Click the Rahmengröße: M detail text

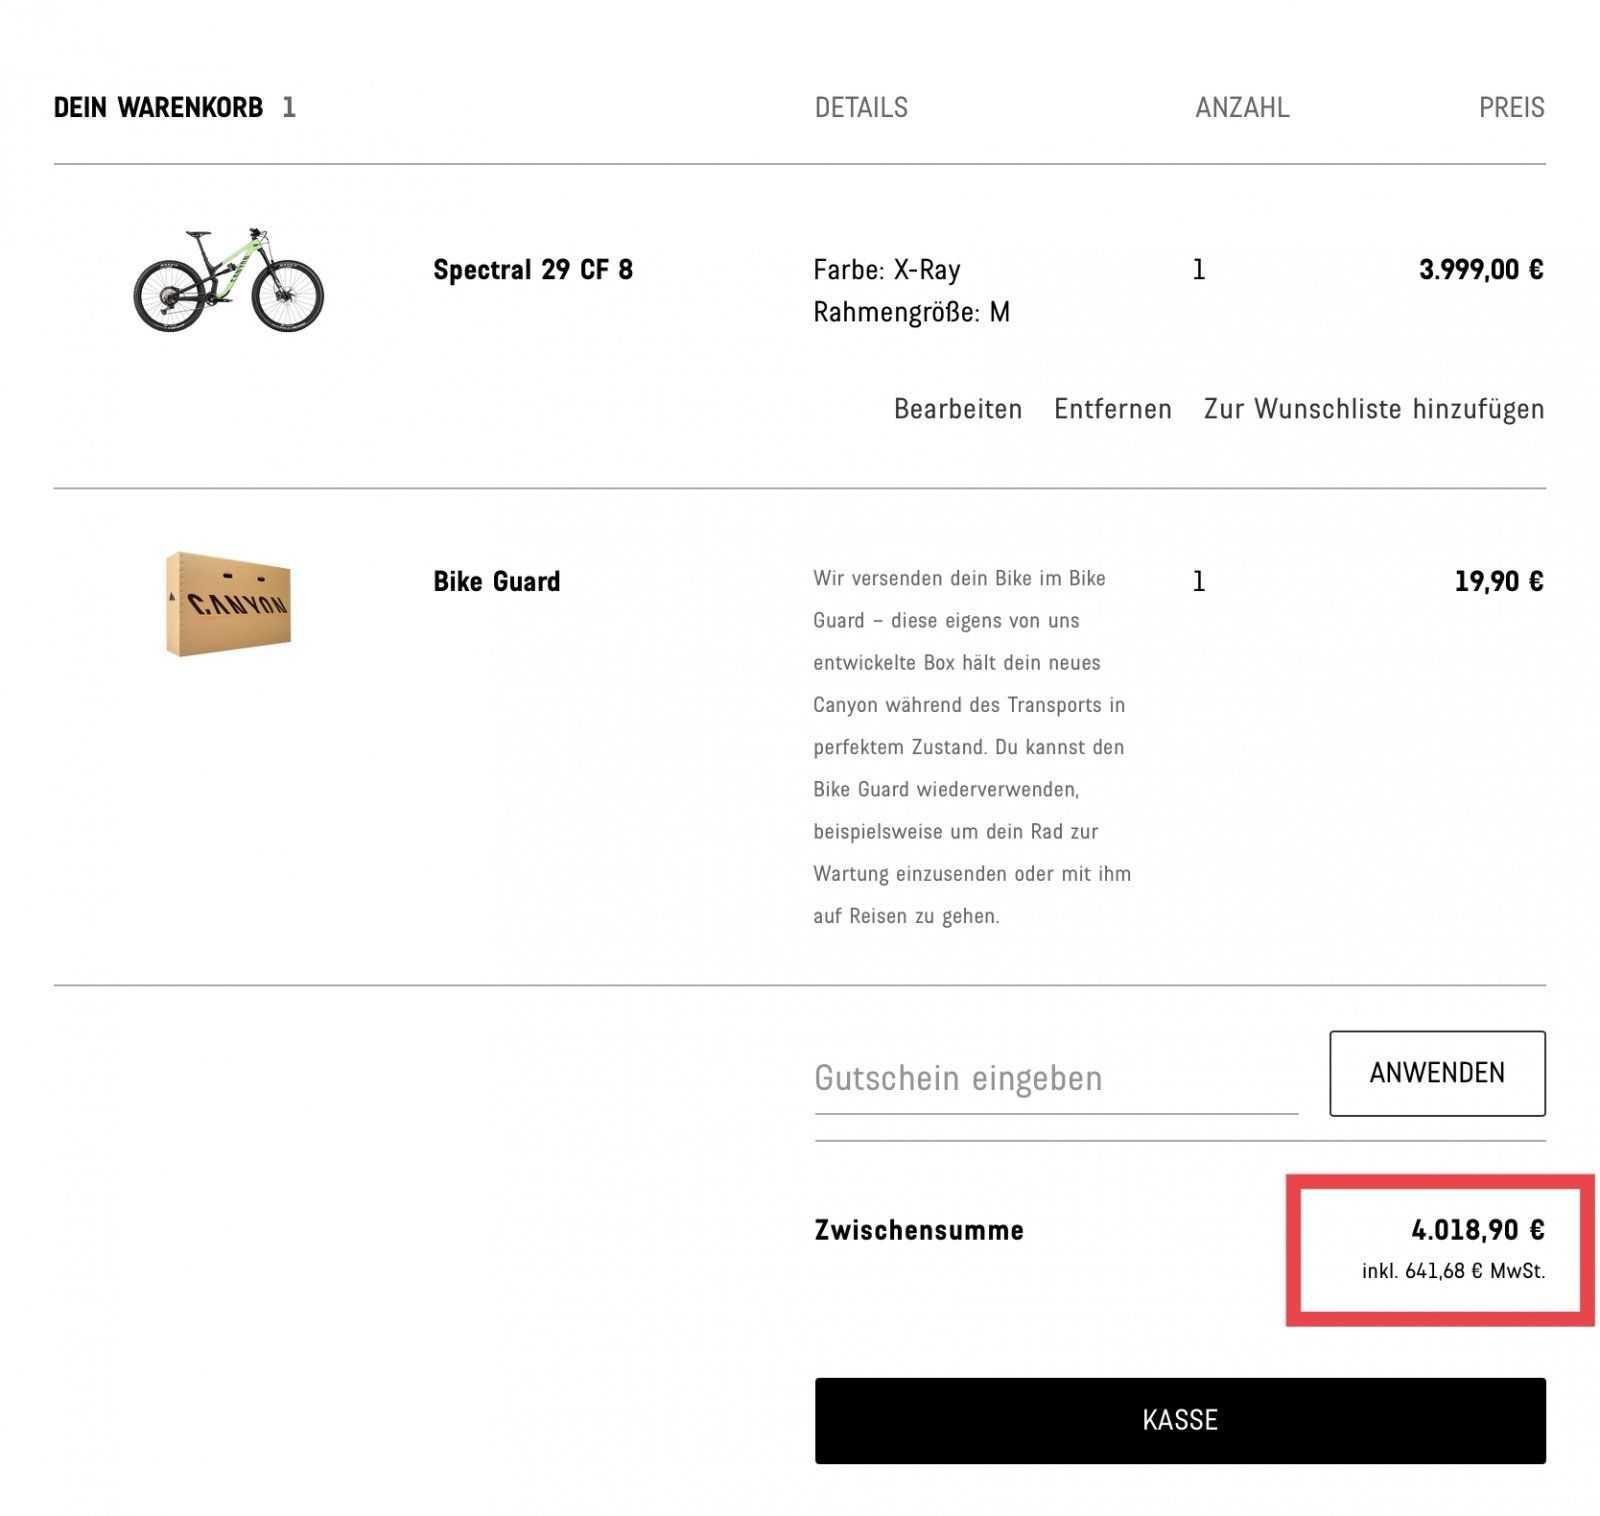[911, 313]
